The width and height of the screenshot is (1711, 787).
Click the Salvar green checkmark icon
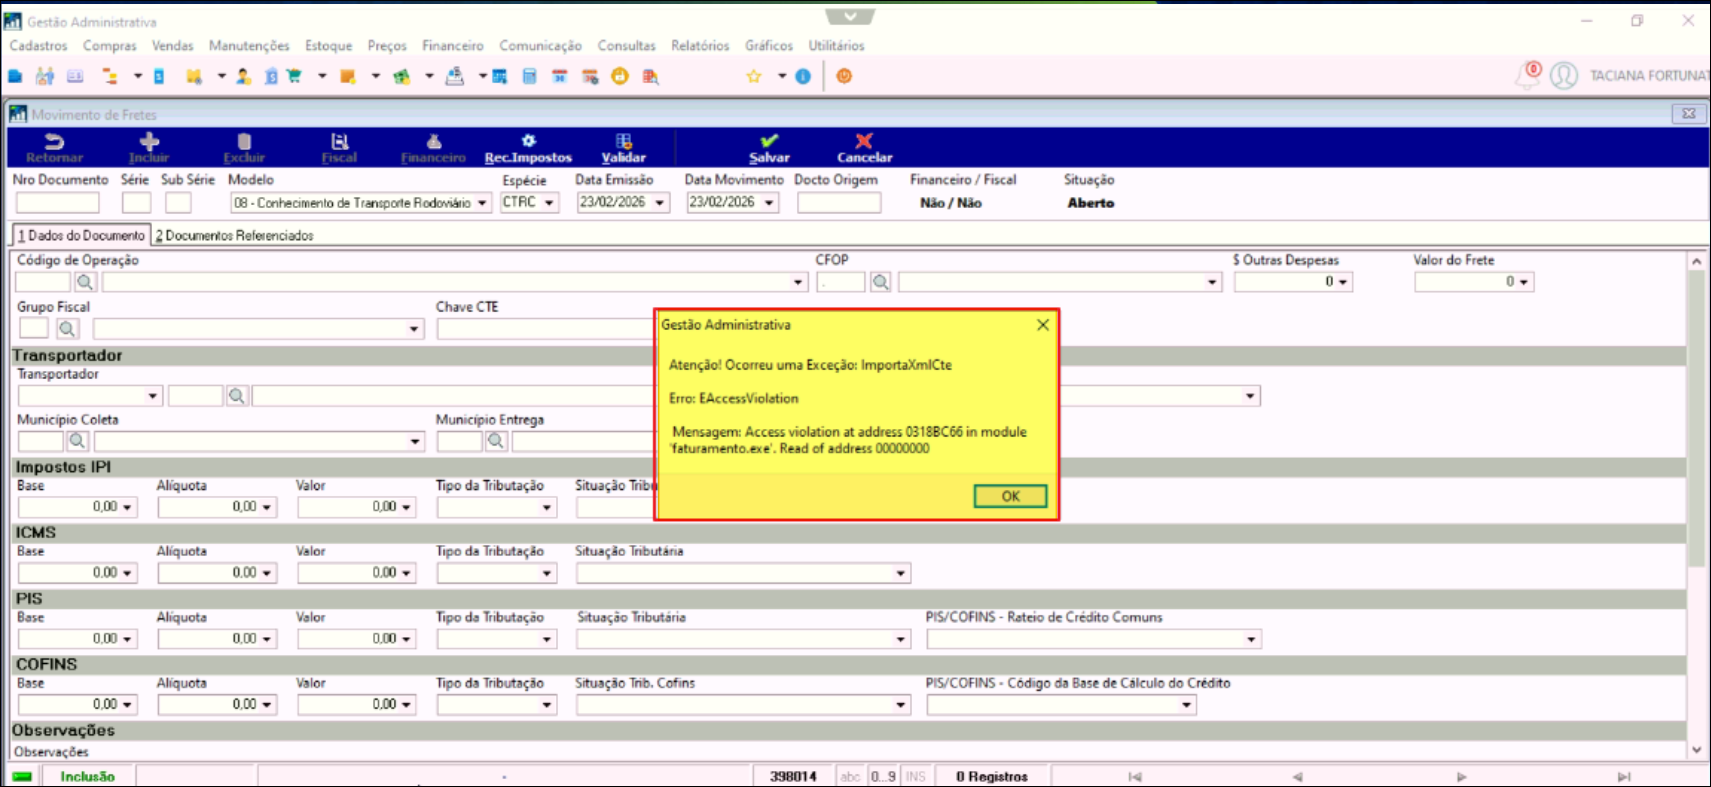(768, 142)
